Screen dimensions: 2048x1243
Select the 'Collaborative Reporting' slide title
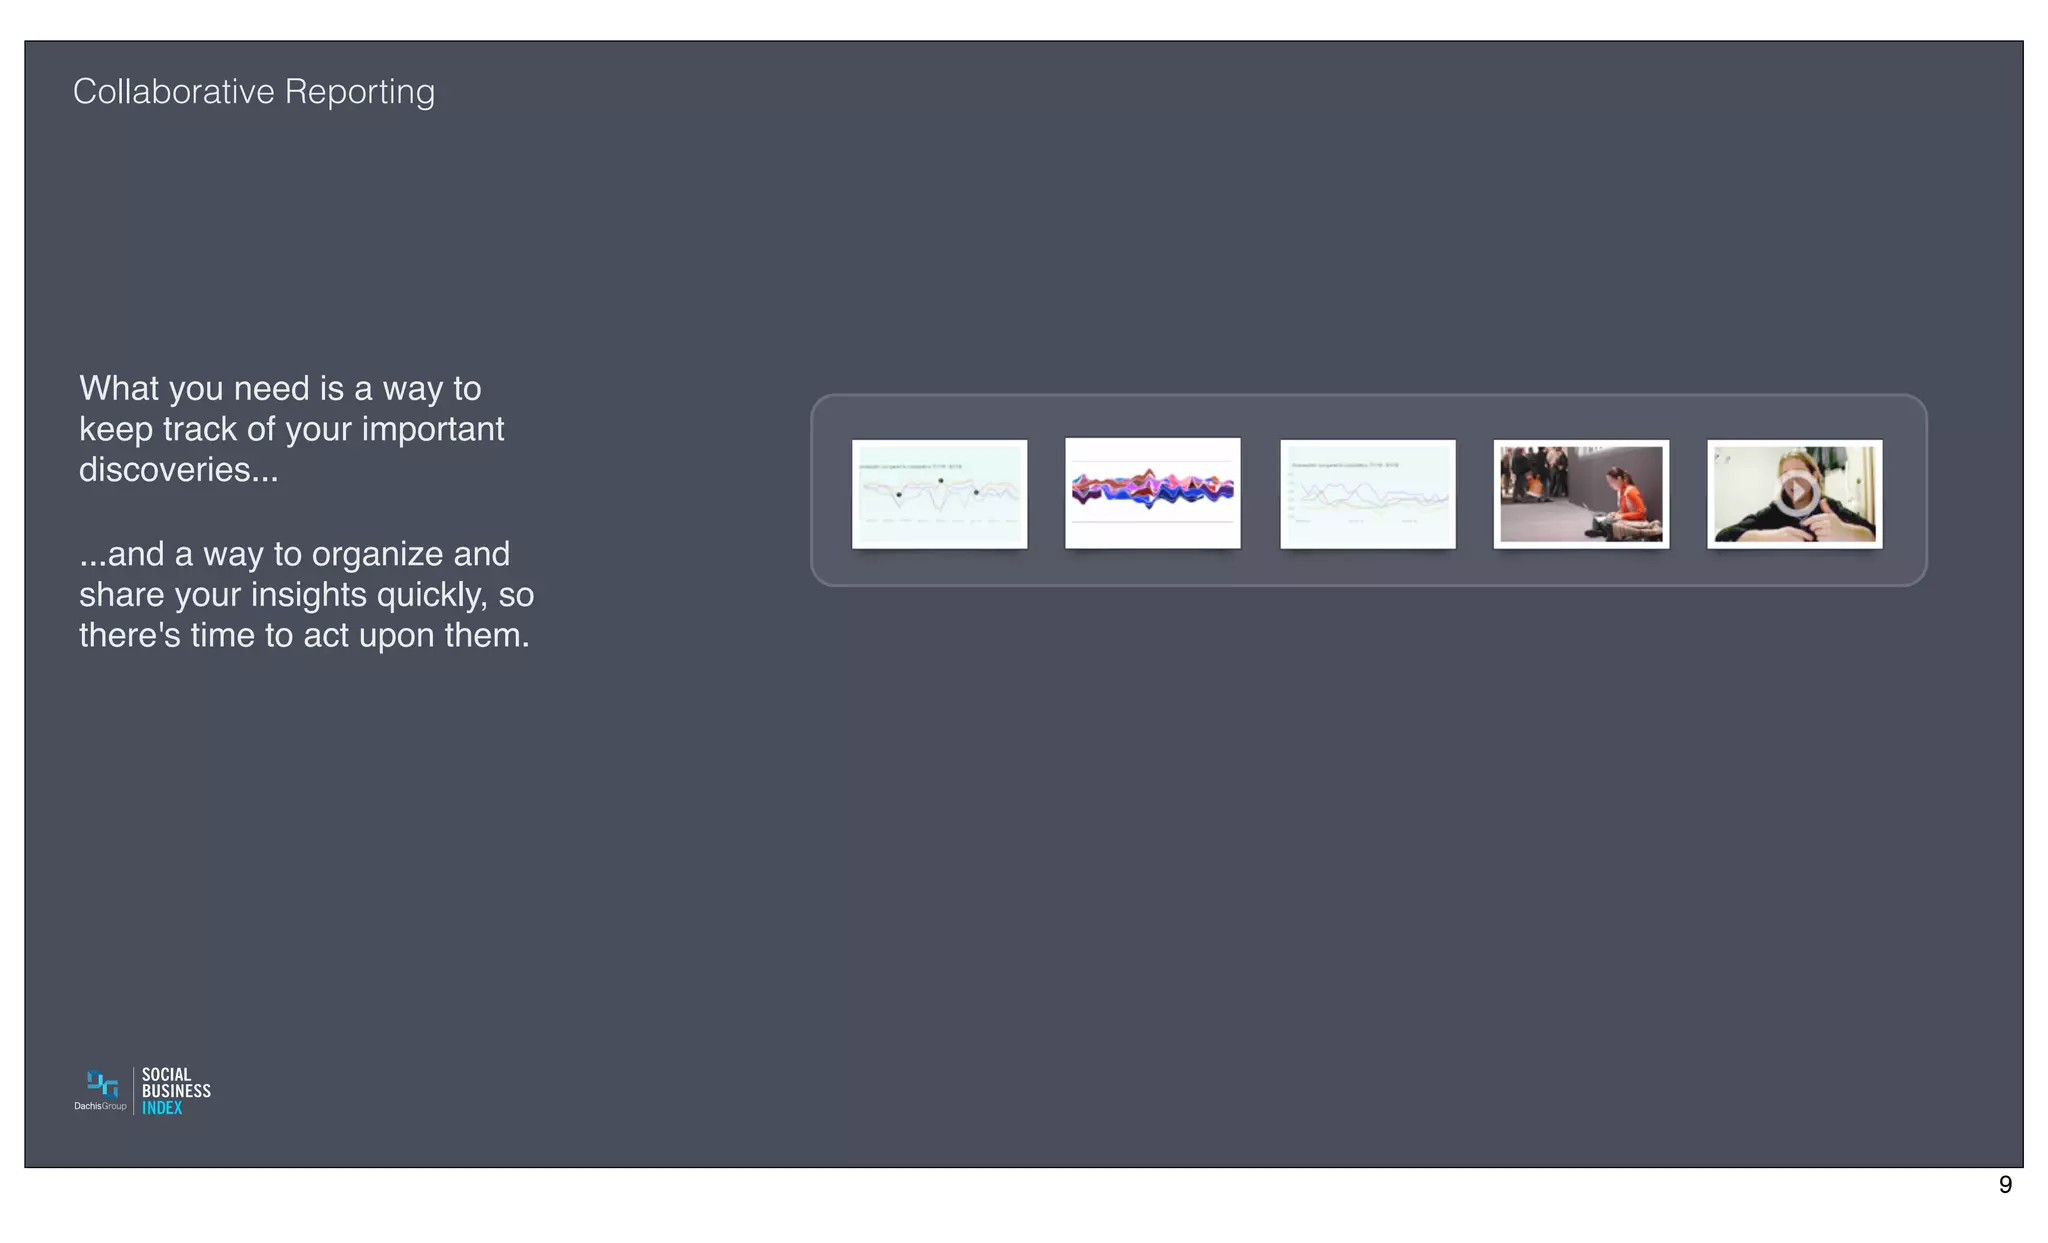coord(254,91)
